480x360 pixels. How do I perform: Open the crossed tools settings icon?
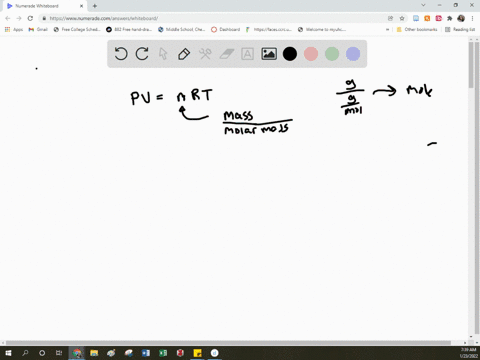(x=205, y=54)
